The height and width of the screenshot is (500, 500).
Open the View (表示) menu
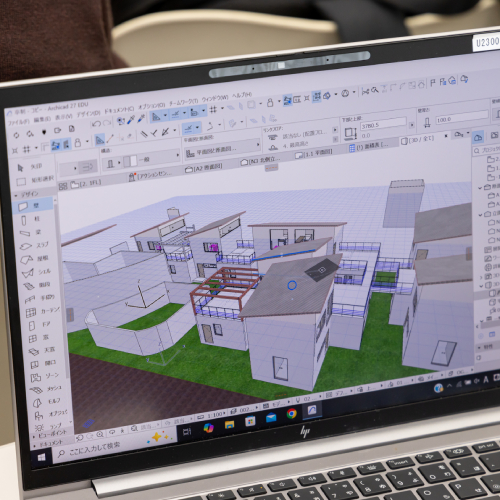tap(63, 116)
